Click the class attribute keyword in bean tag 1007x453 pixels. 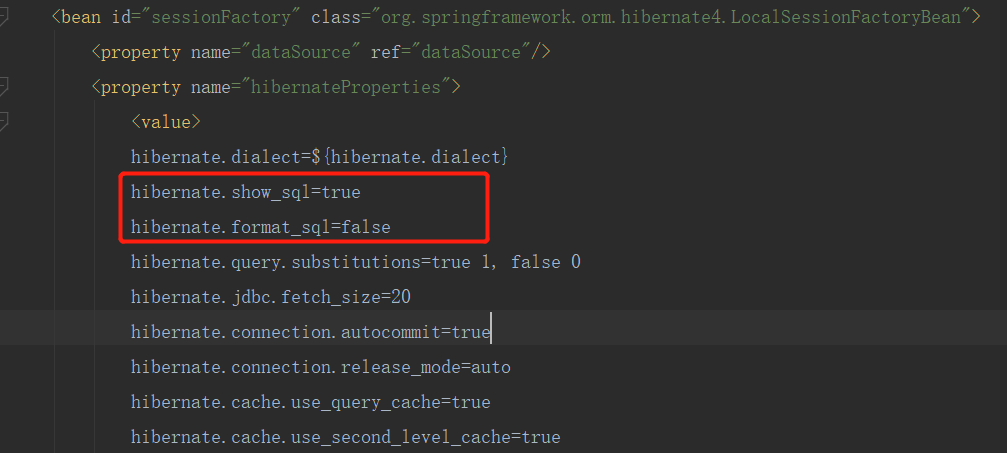tap(334, 17)
